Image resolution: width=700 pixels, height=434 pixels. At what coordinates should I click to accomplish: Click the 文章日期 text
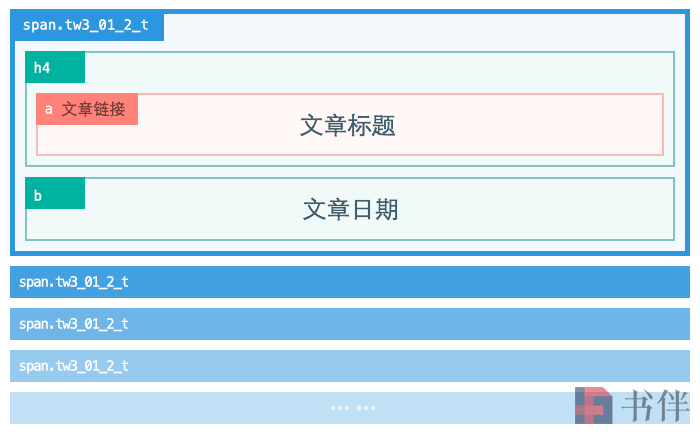(x=350, y=209)
